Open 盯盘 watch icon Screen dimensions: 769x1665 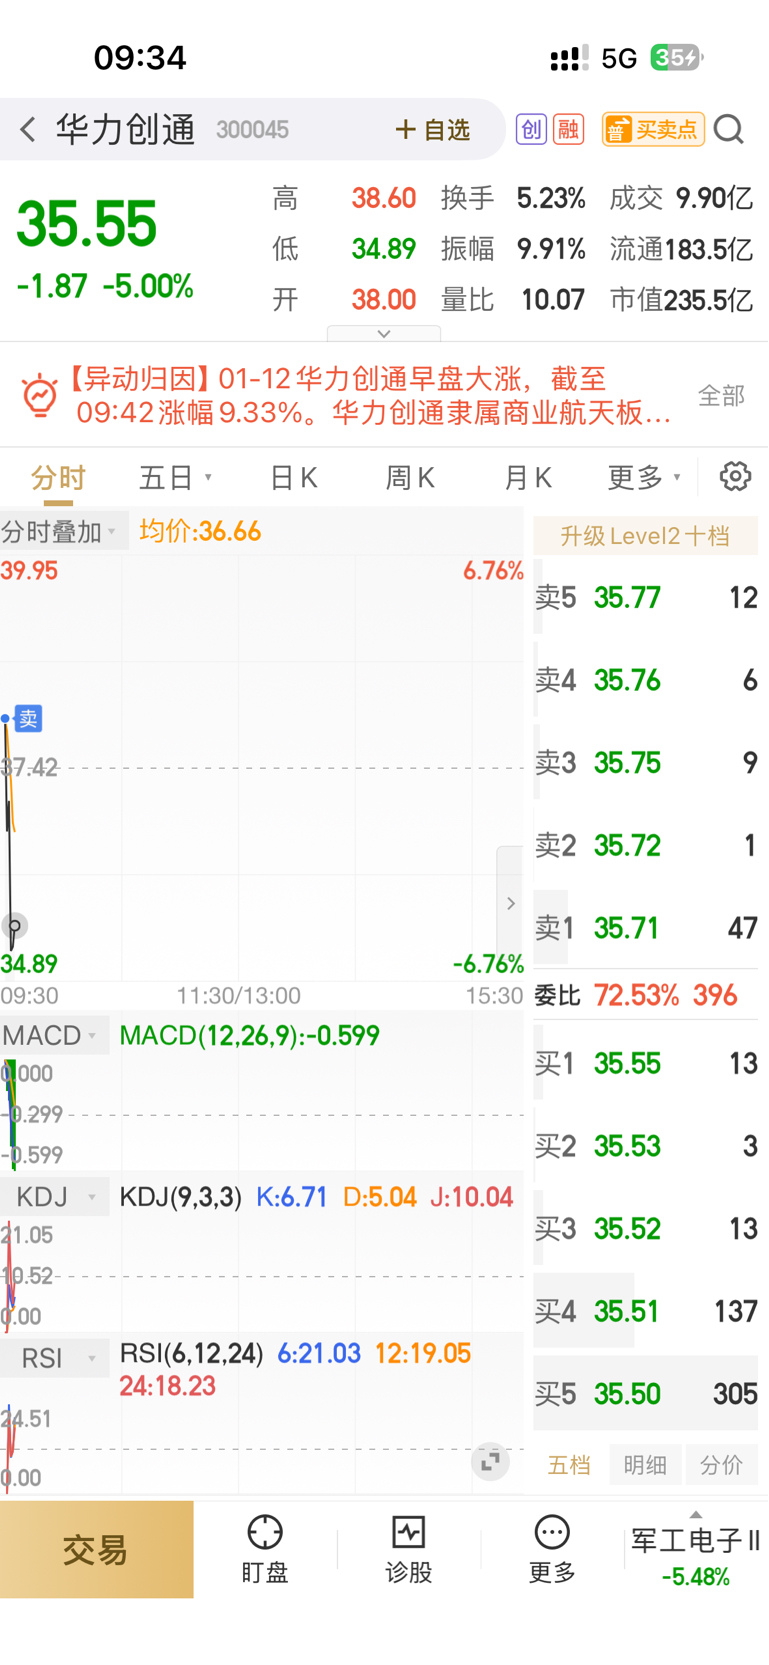point(265,1549)
